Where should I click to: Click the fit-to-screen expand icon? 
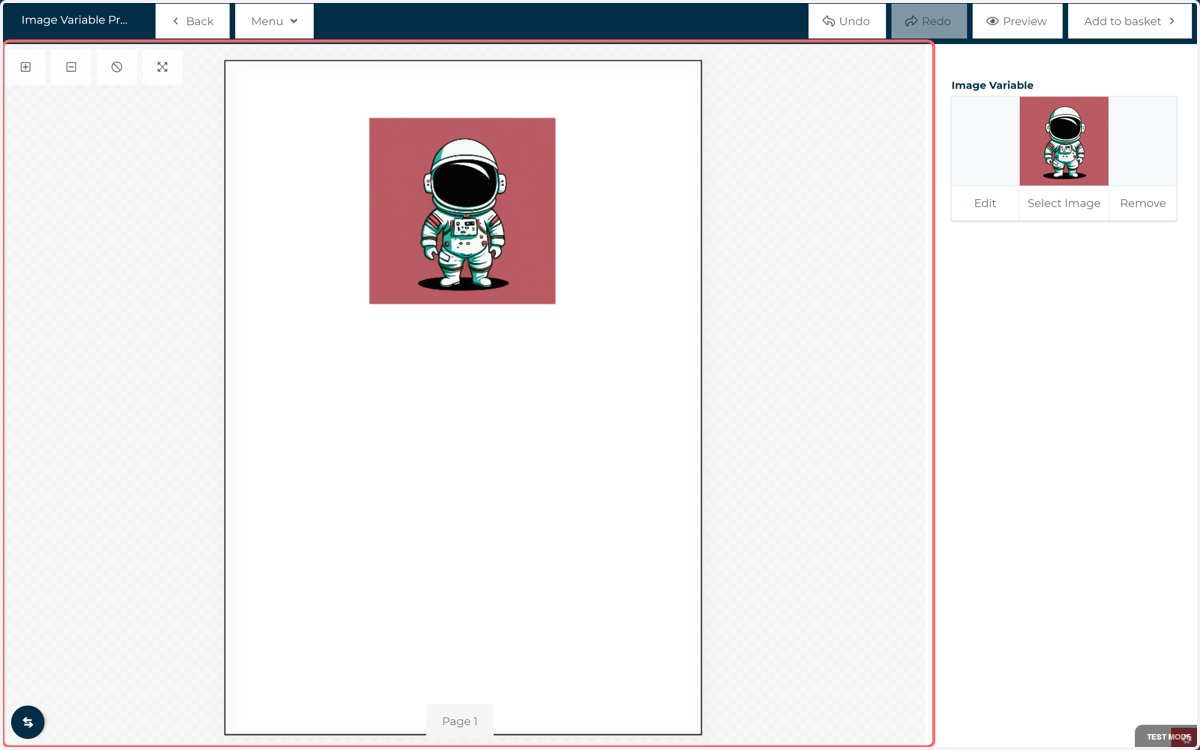[x=162, y=67]
